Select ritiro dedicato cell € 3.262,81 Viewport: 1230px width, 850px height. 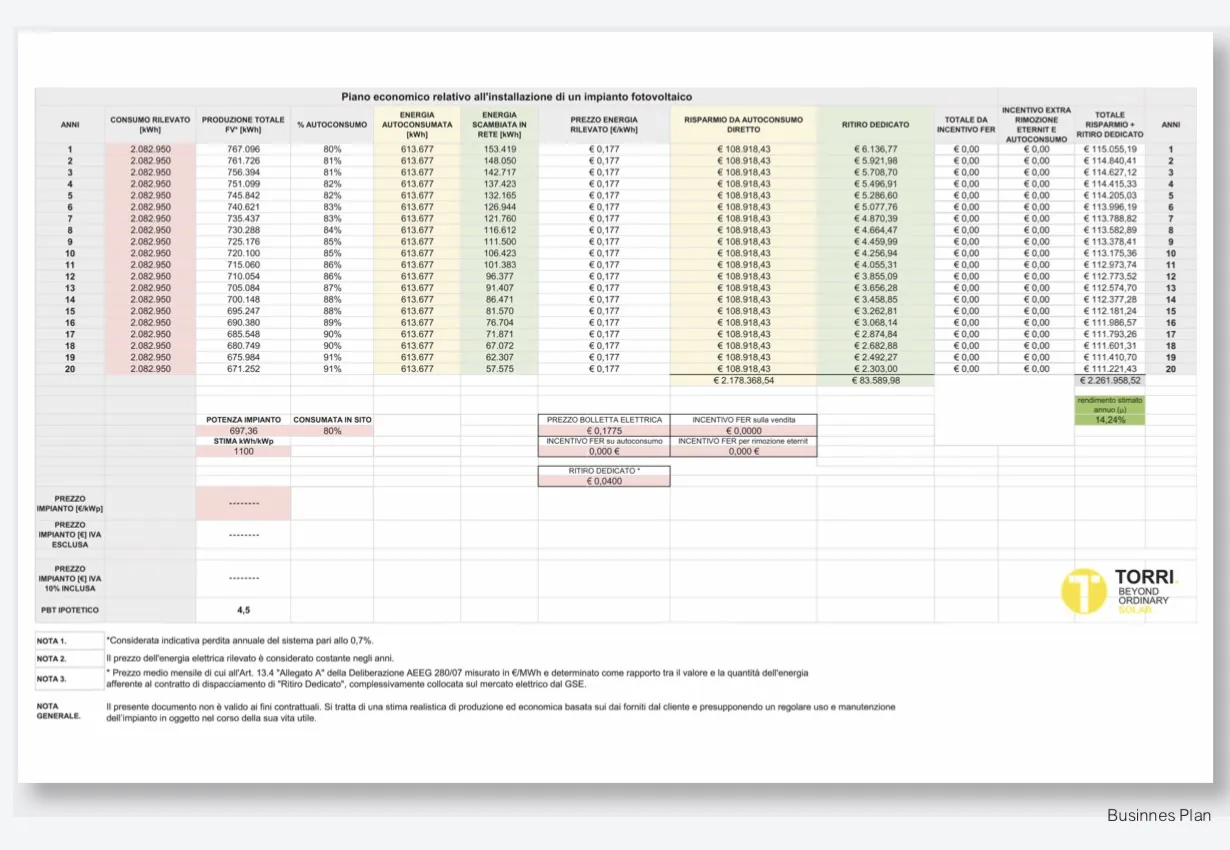point(875,311)
